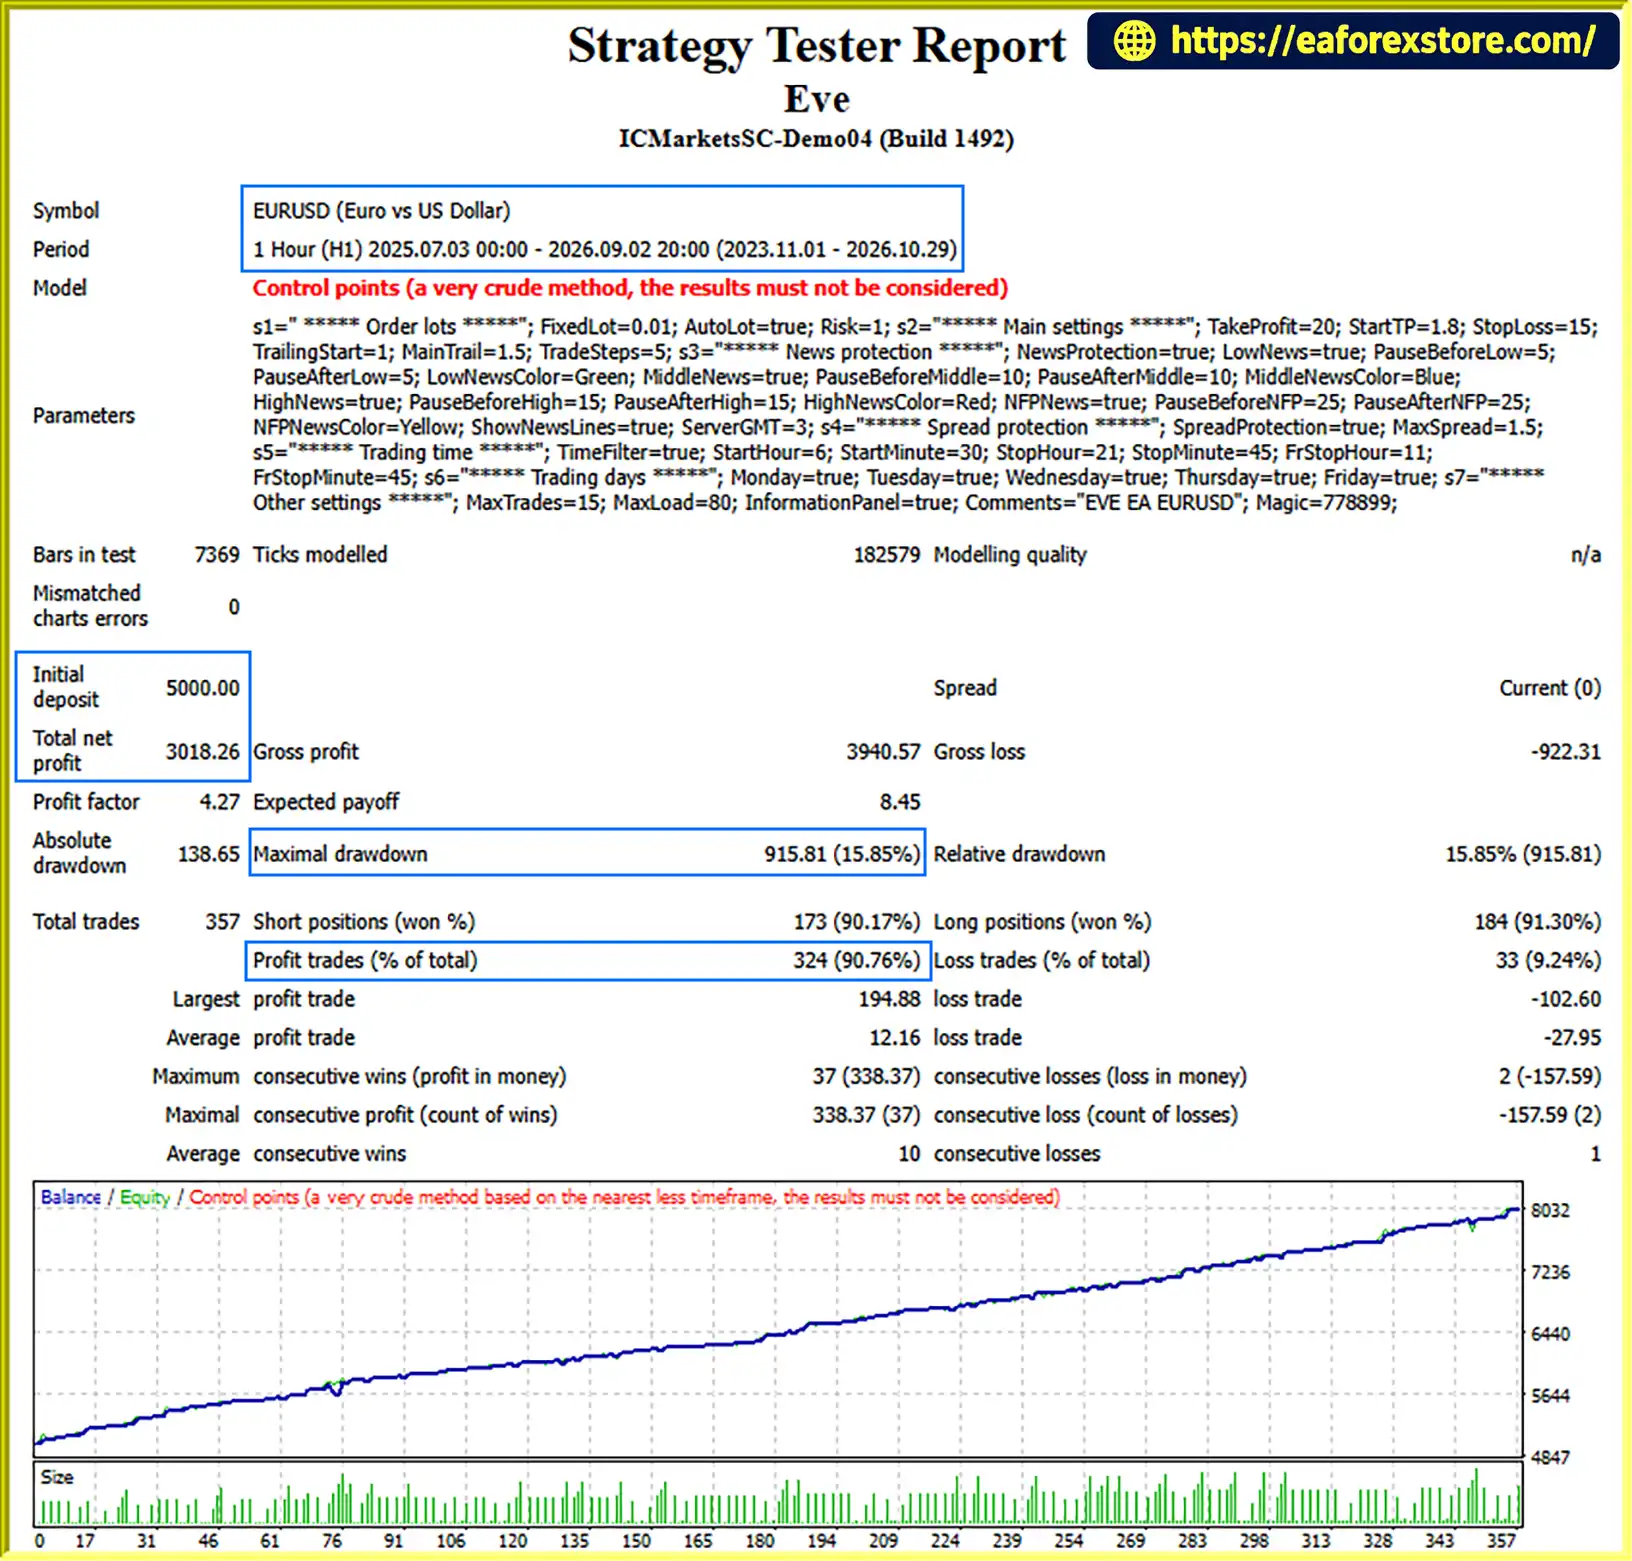The width and height of the screenshot is (1632, 1561).
Task: Click the Gross loss value -922.31
Action: (x=1566, y=752)
